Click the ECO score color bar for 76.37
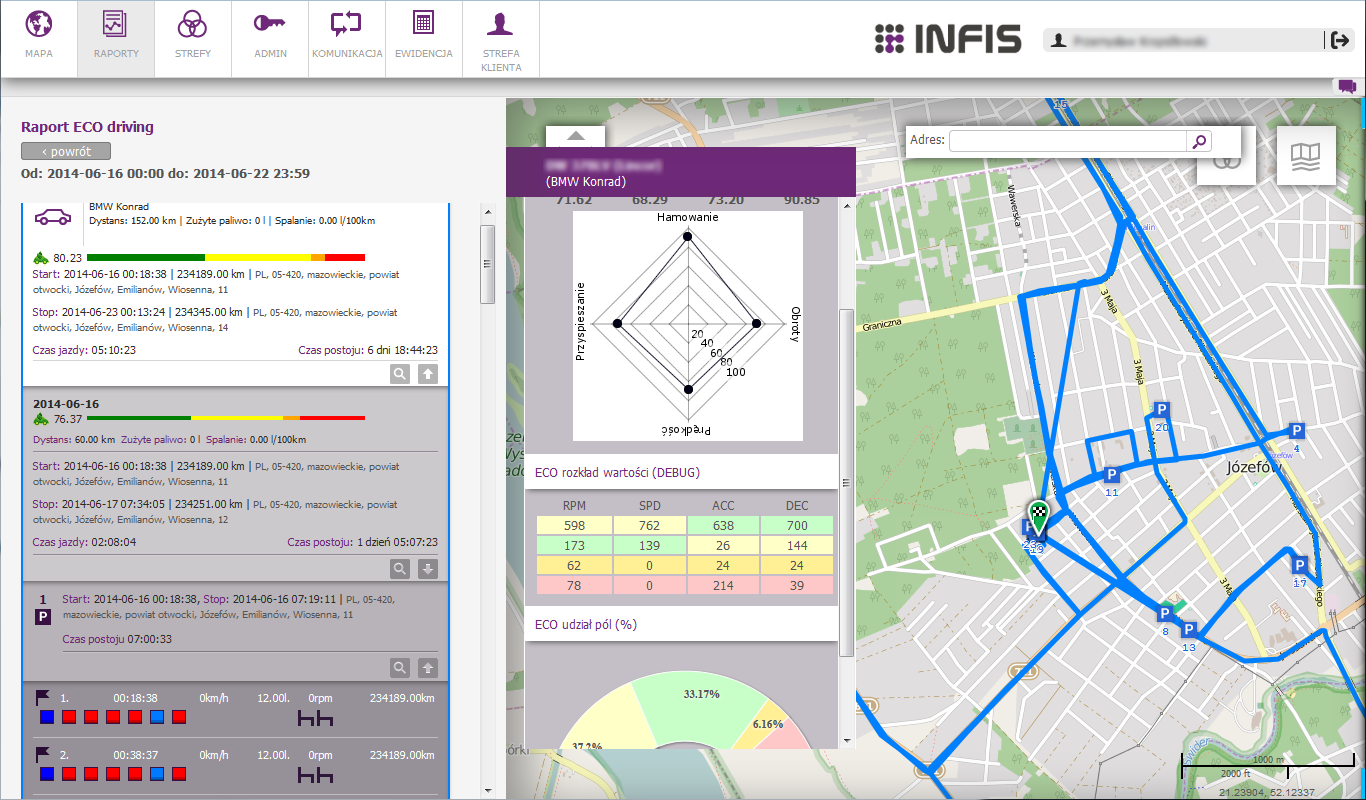The image size is (1366, 800). tap(226, 418)
